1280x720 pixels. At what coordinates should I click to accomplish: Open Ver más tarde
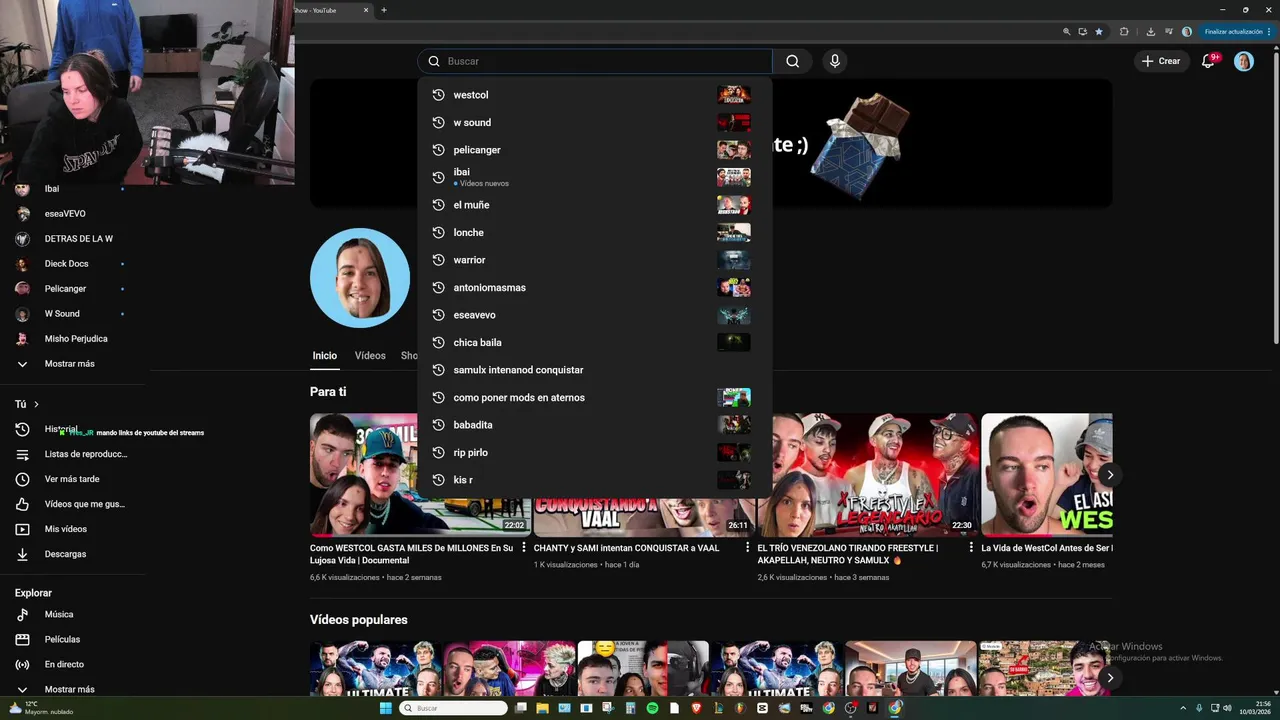(72, 479)
